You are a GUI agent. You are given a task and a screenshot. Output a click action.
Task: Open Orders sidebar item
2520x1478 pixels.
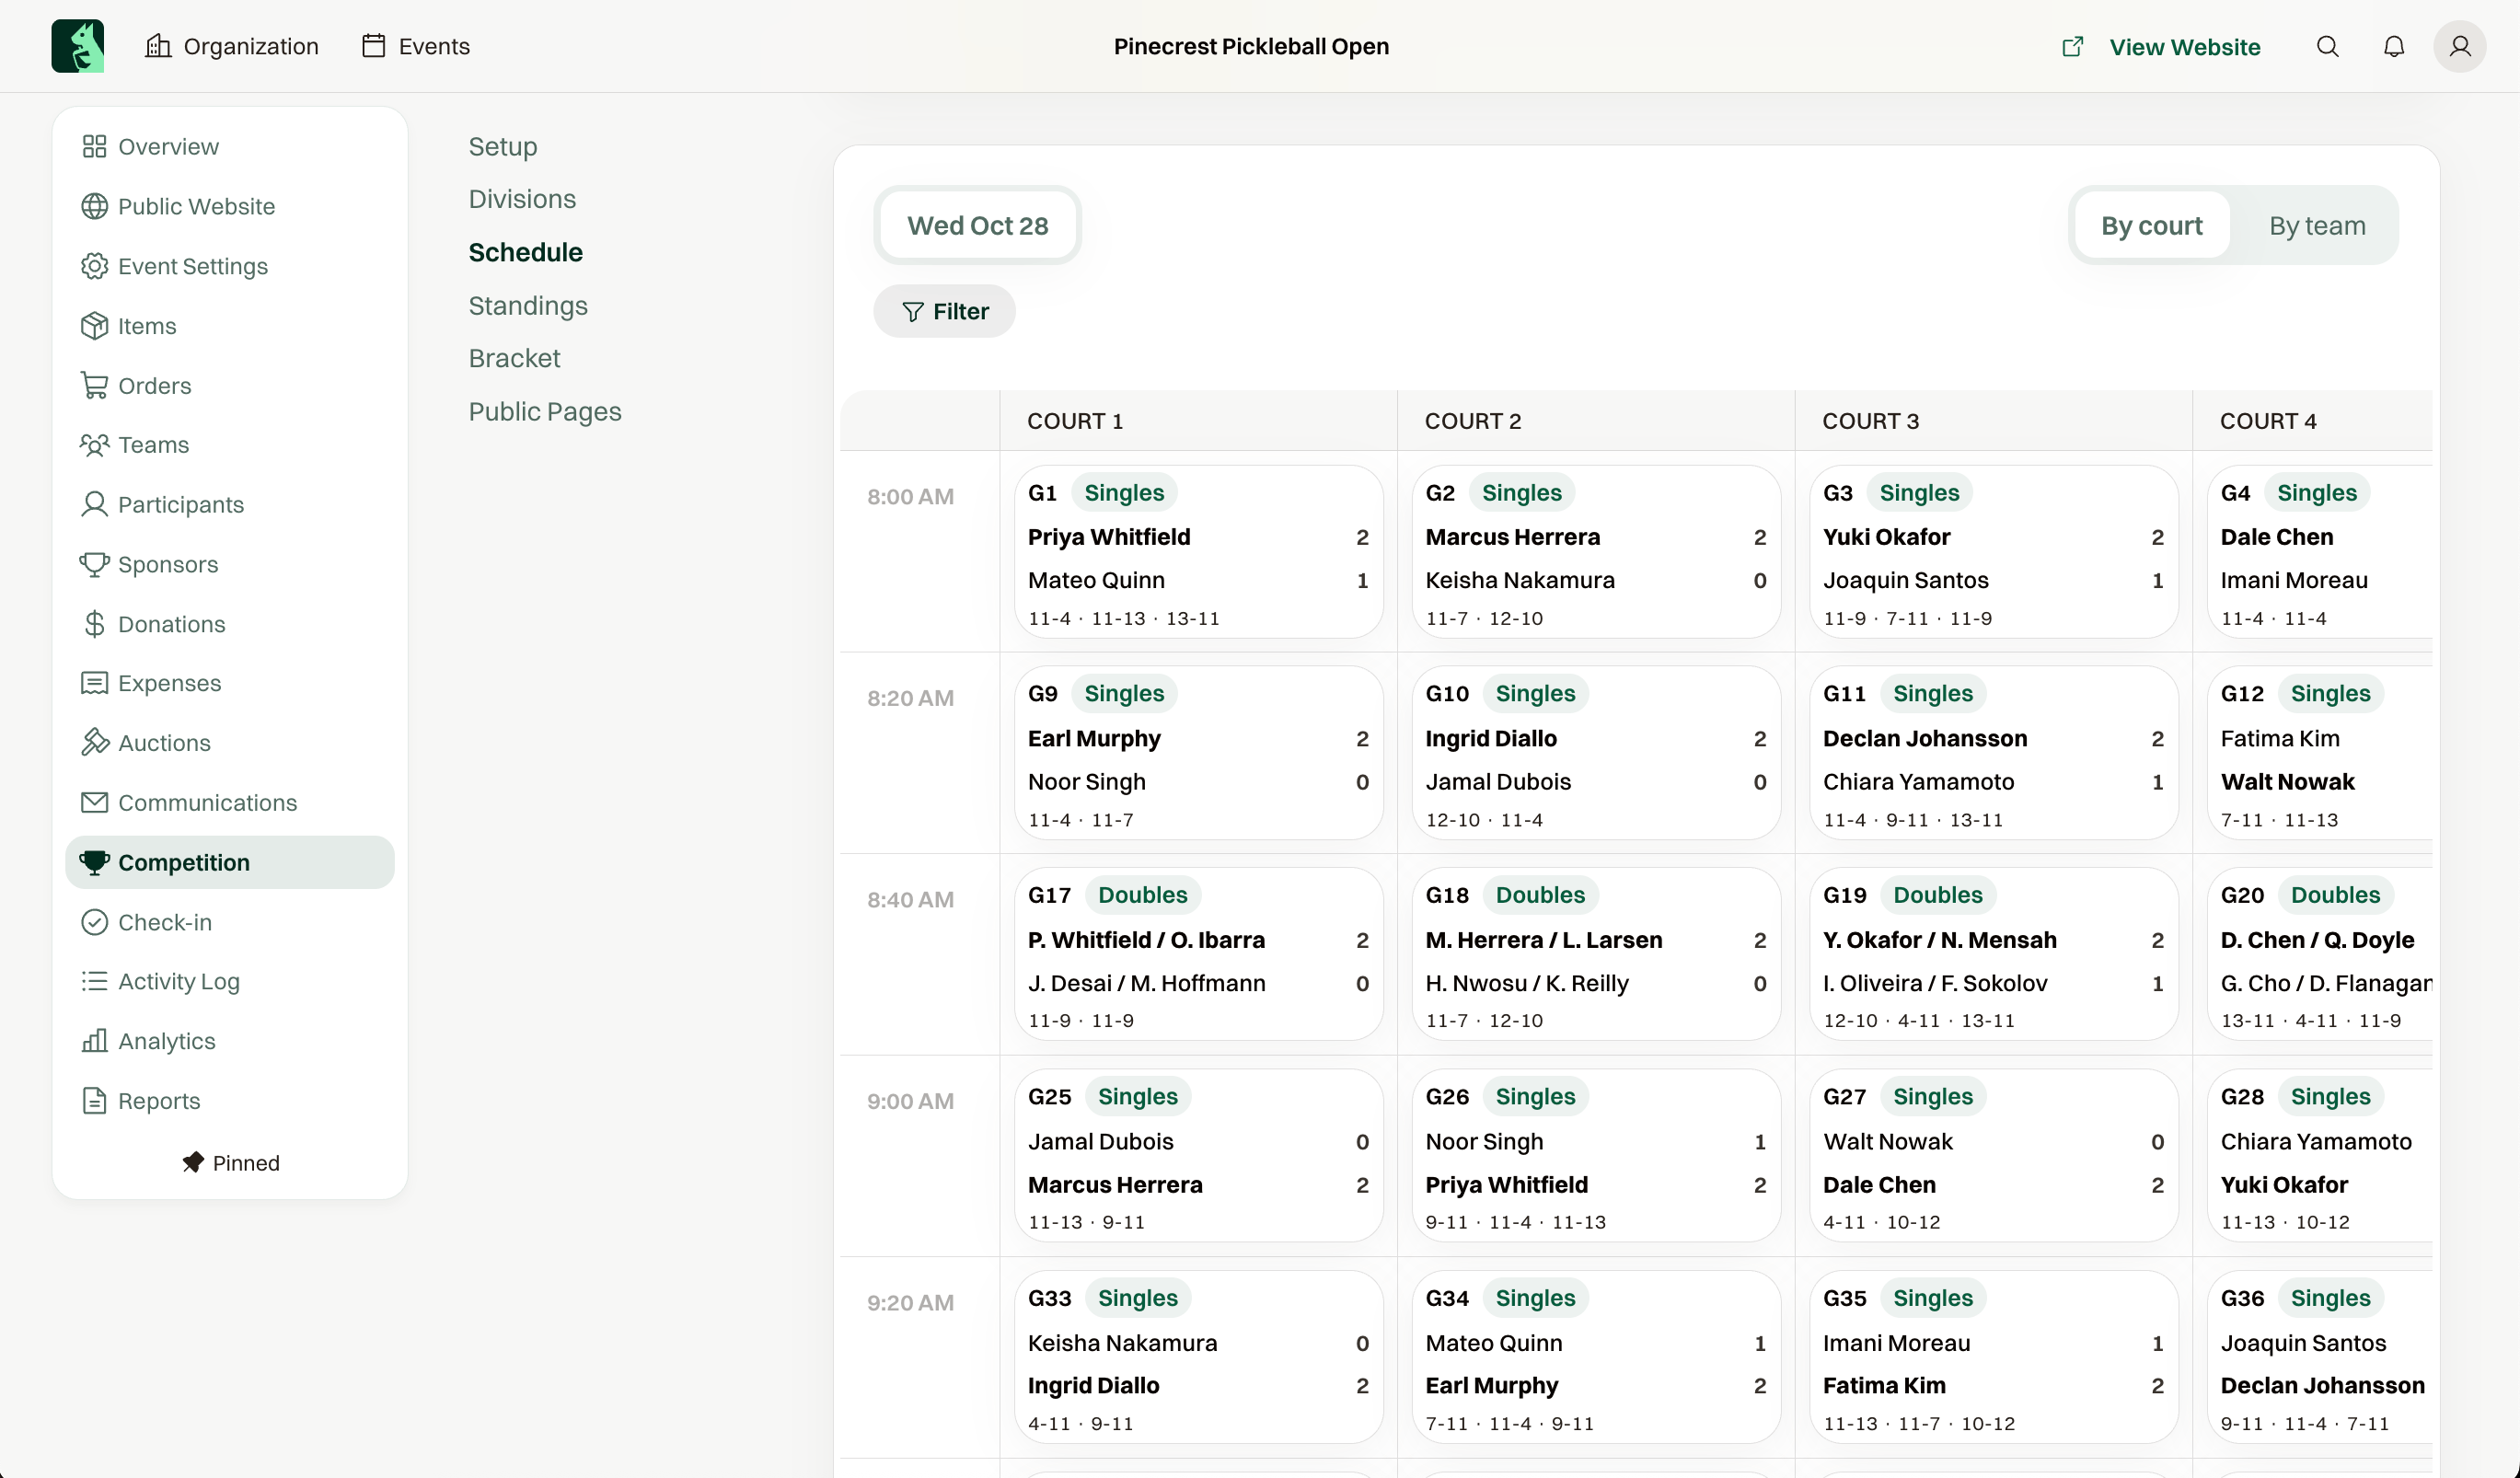[x=229, y=385]
